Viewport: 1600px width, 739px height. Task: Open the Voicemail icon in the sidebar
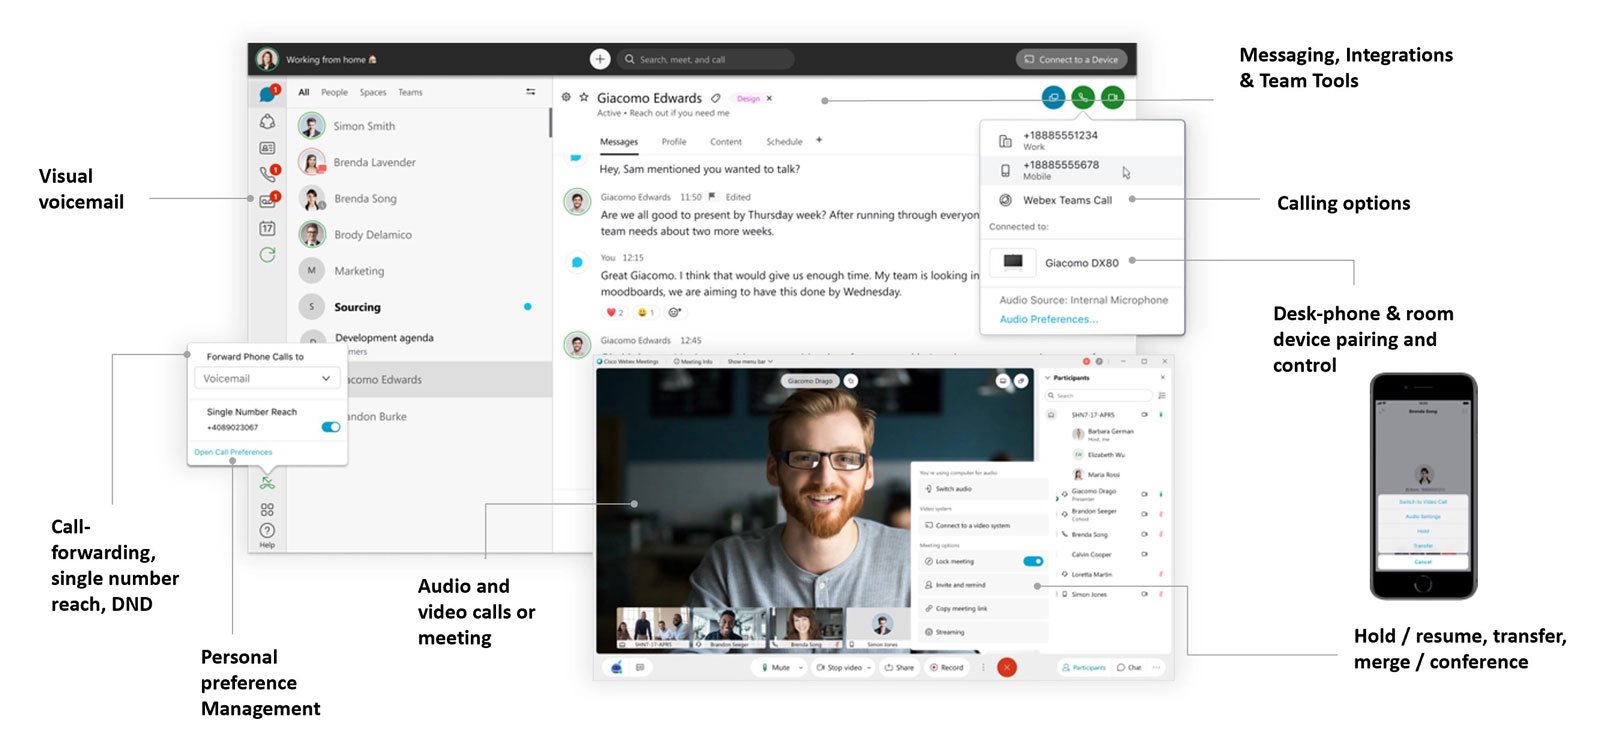(267, 201)
